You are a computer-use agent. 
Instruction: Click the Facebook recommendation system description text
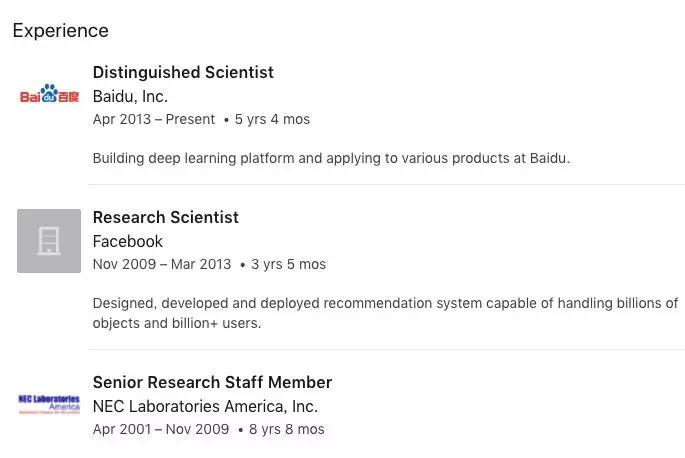(385, 313)
